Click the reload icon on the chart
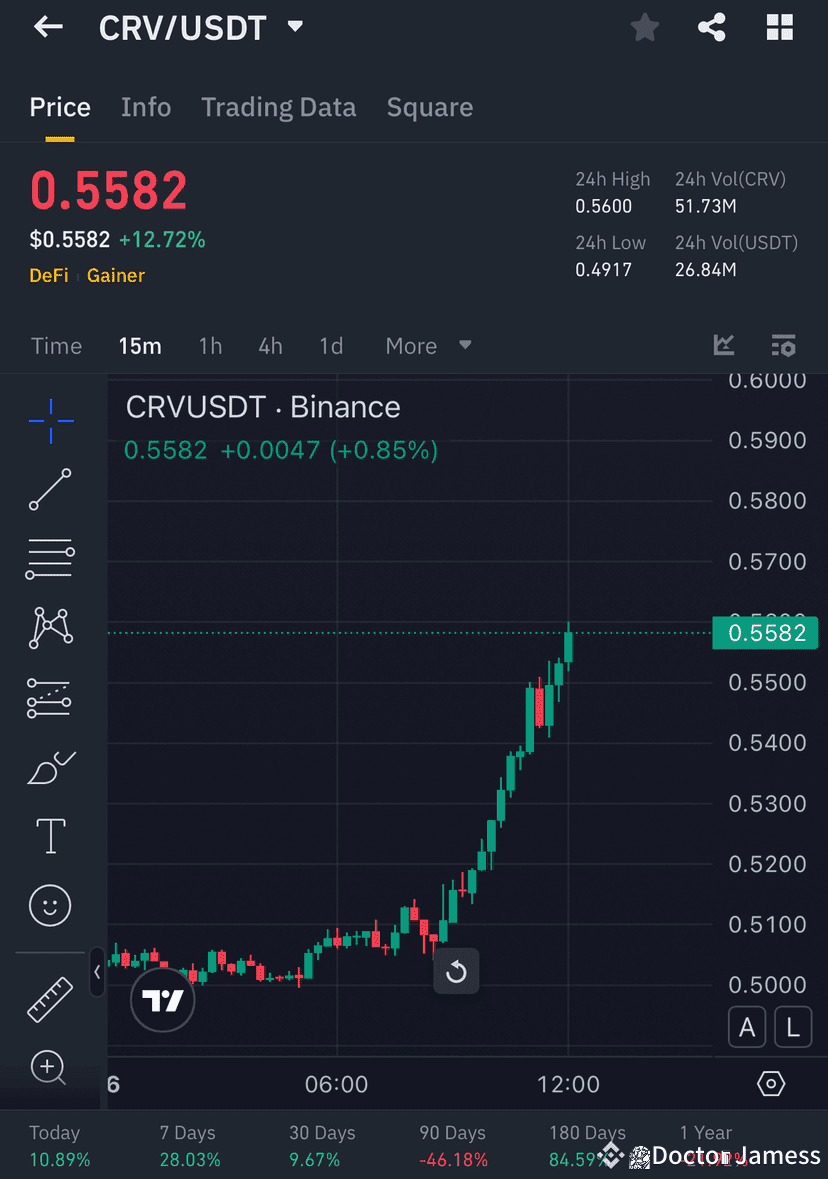 [456, 970]
